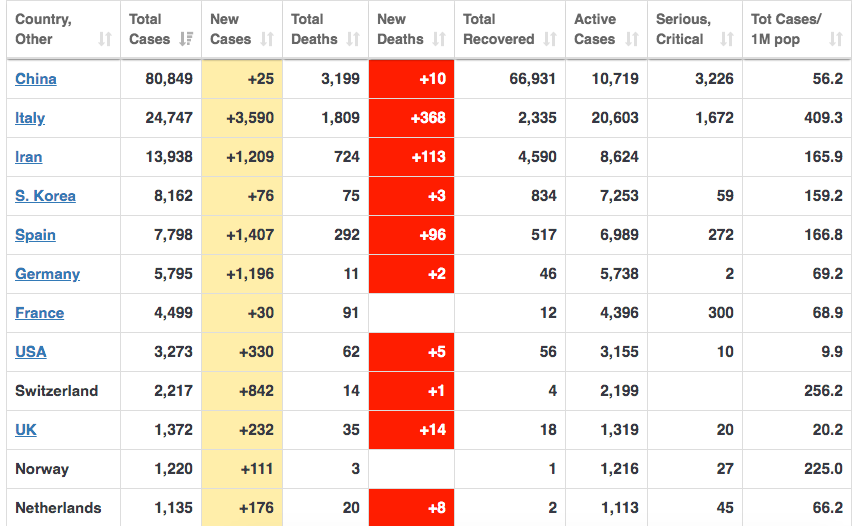The height and width of the screenshot is (526, 860).
Task: Select Italy's red +368 new deaths cell
Action: (x=411, y=118)
